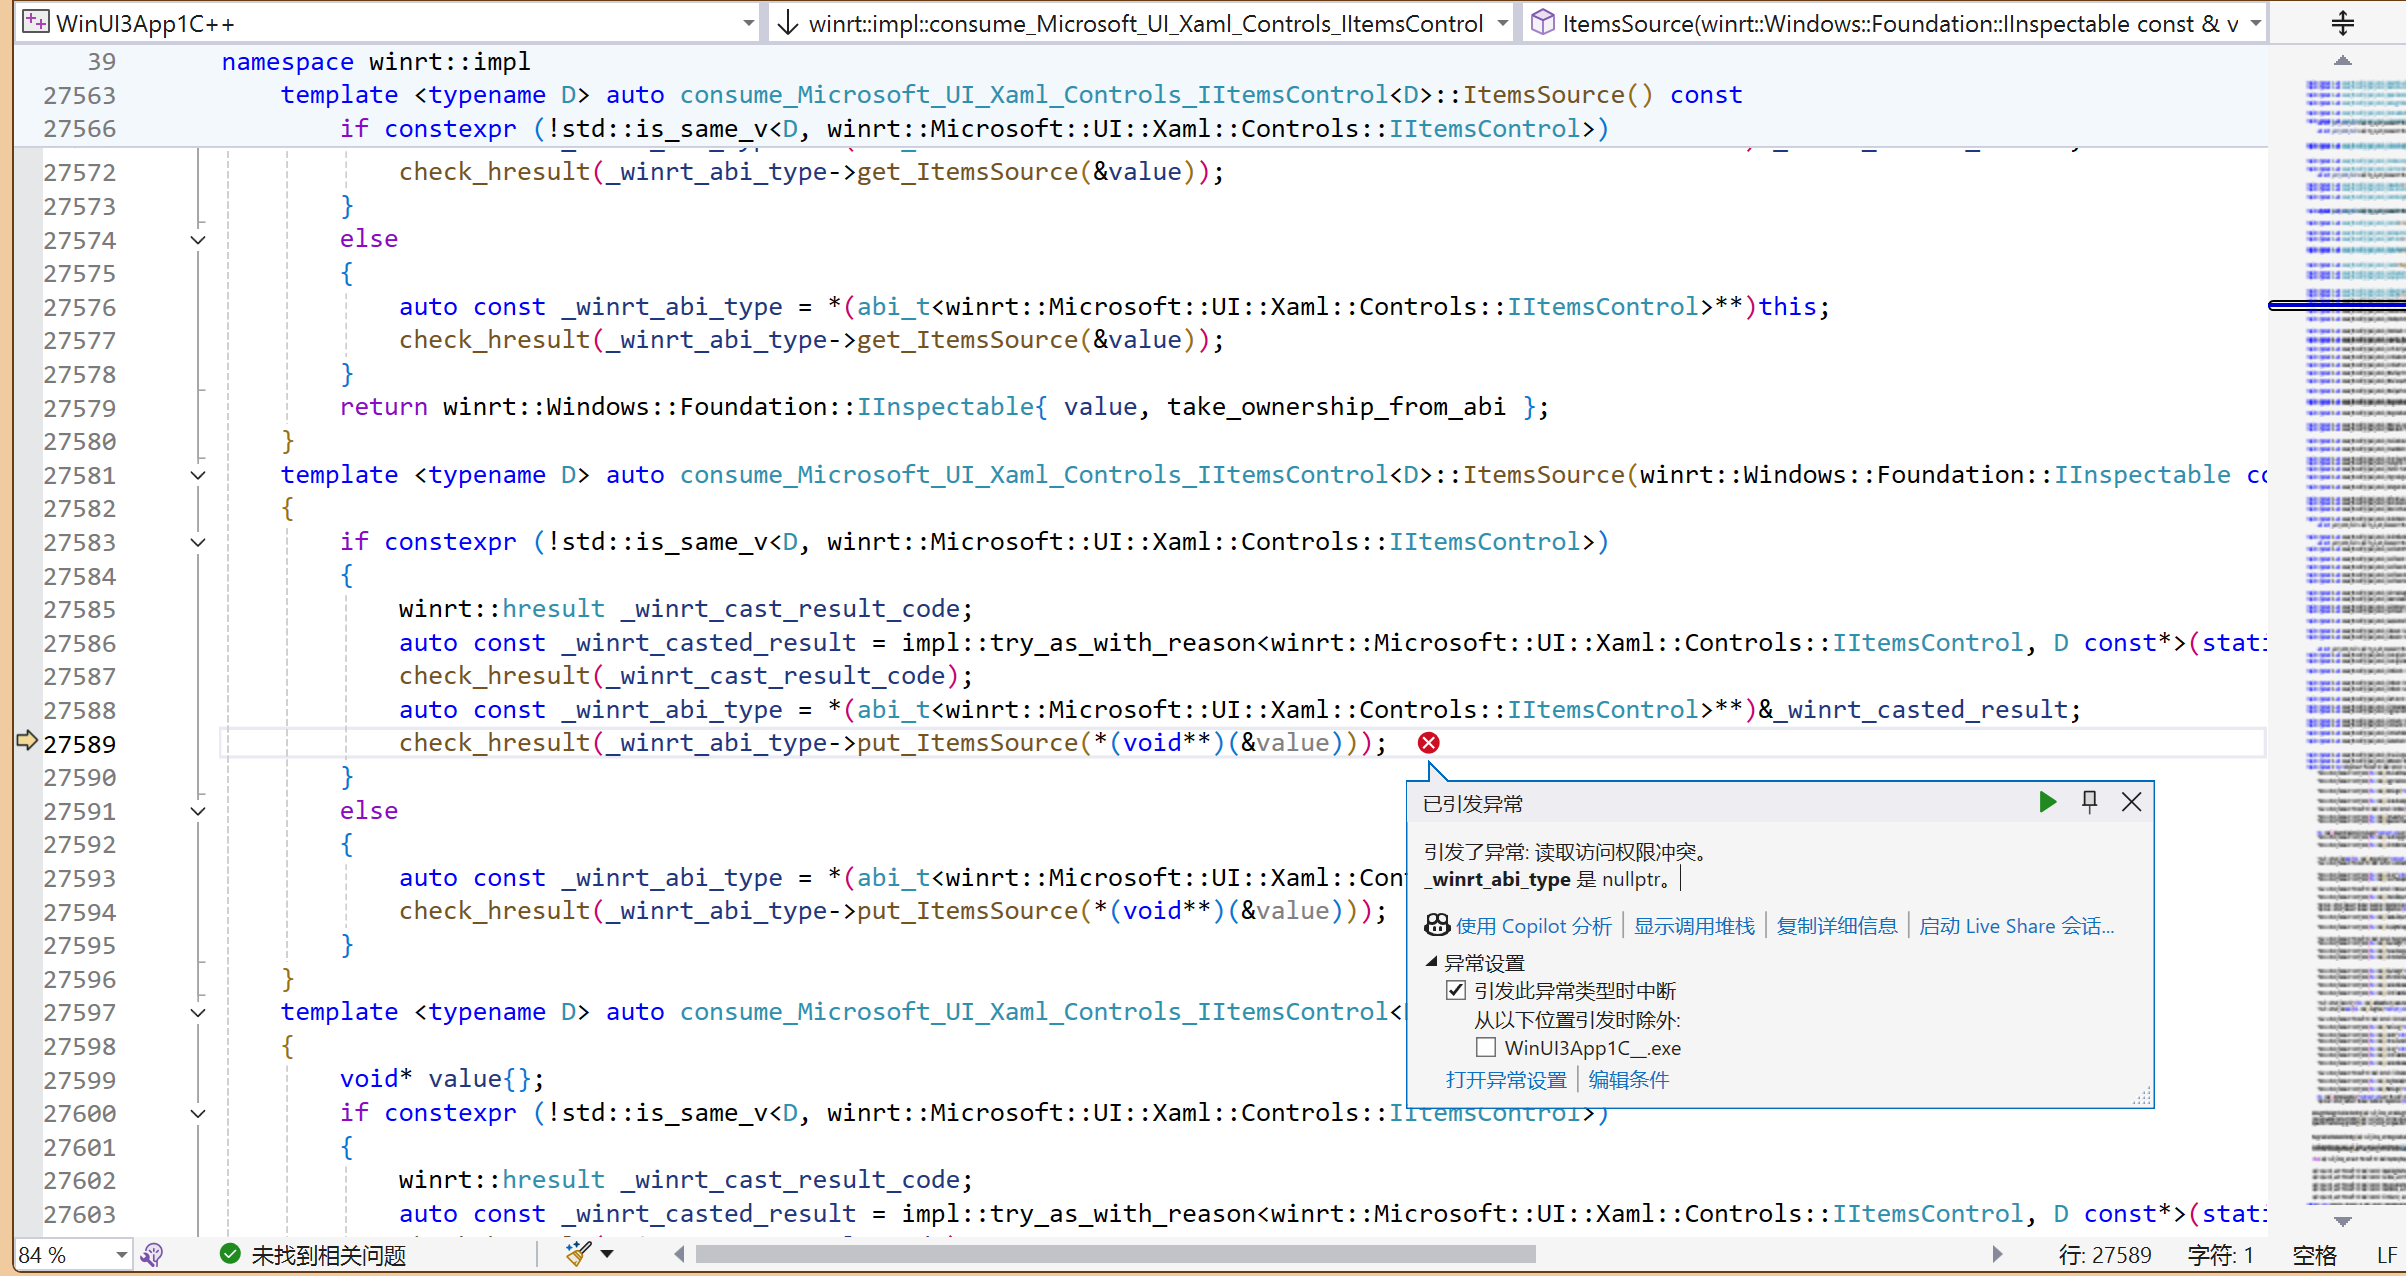Viewport: 2406px width, 1276px height.
Task: Collapse the else block at line 27591
Action: (198, 811)
